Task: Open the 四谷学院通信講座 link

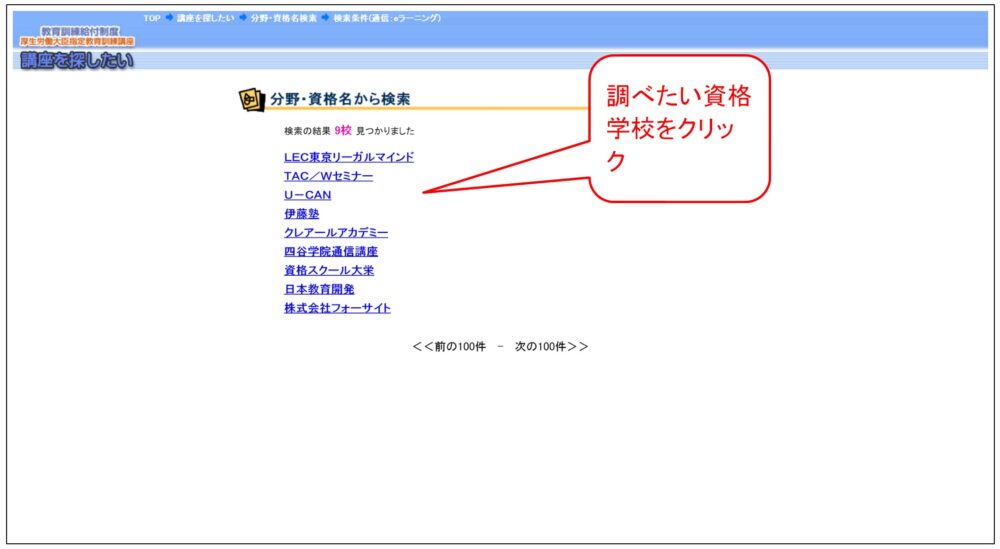Action: 331,251
